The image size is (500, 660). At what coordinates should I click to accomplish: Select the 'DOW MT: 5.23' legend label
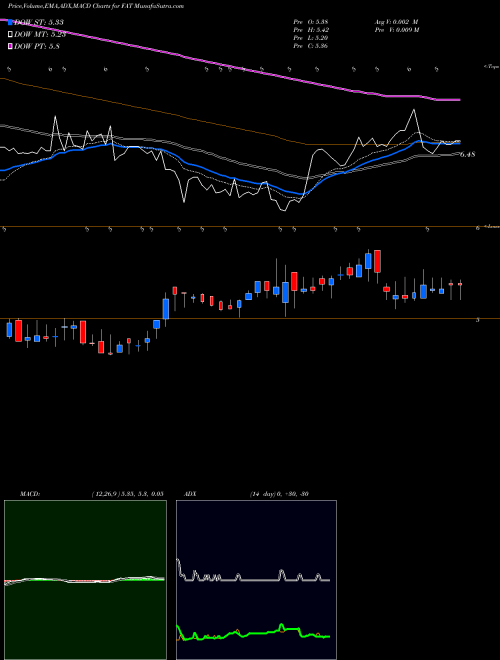tap(40, 35)
